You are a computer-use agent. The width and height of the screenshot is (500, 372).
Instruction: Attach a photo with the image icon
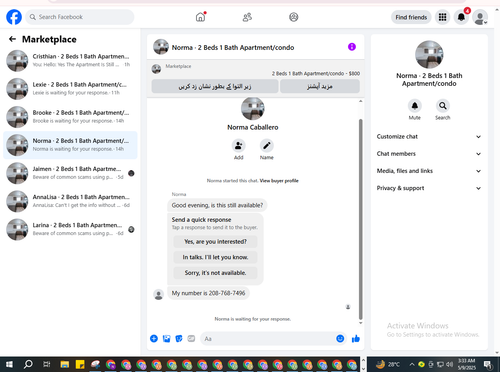(x=166, y=339)
